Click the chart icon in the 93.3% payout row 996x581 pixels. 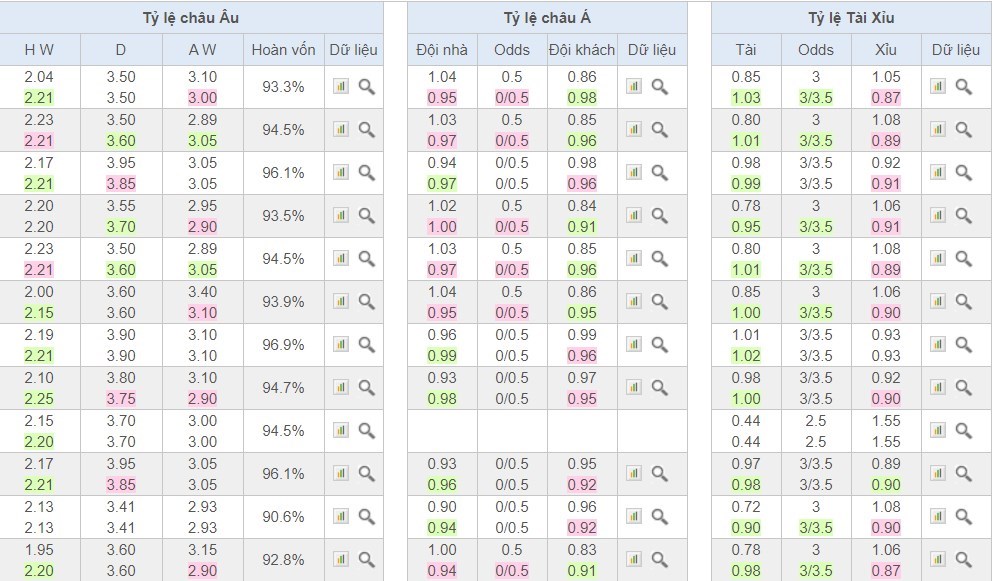coord(341,87)
